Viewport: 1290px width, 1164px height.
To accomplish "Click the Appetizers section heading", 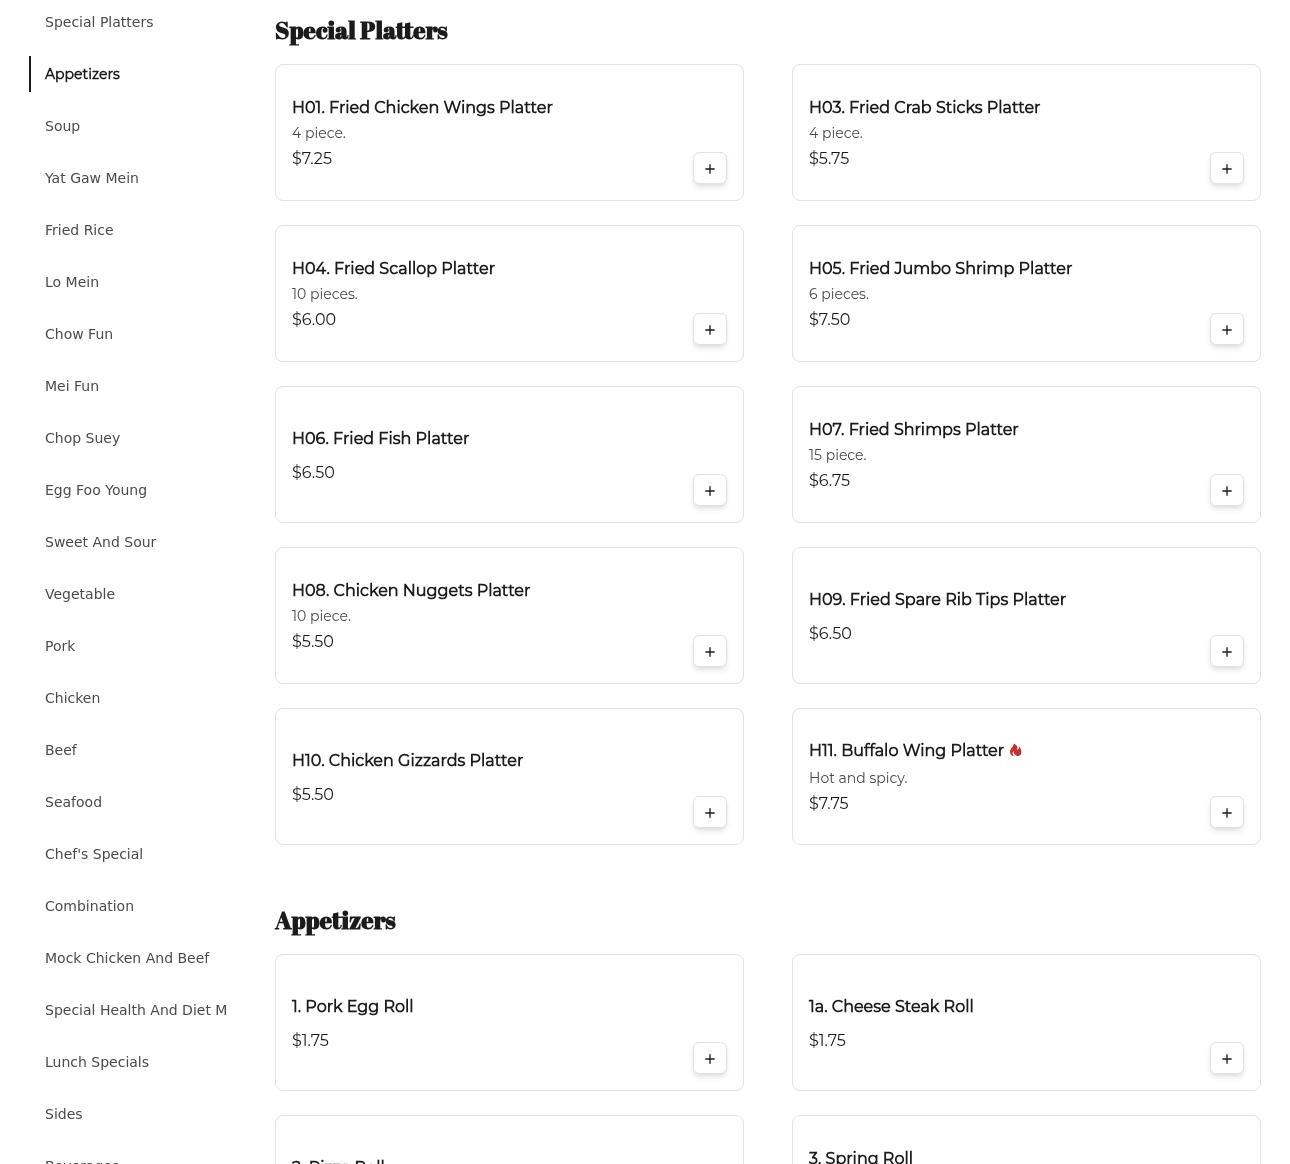I will 335,921.
